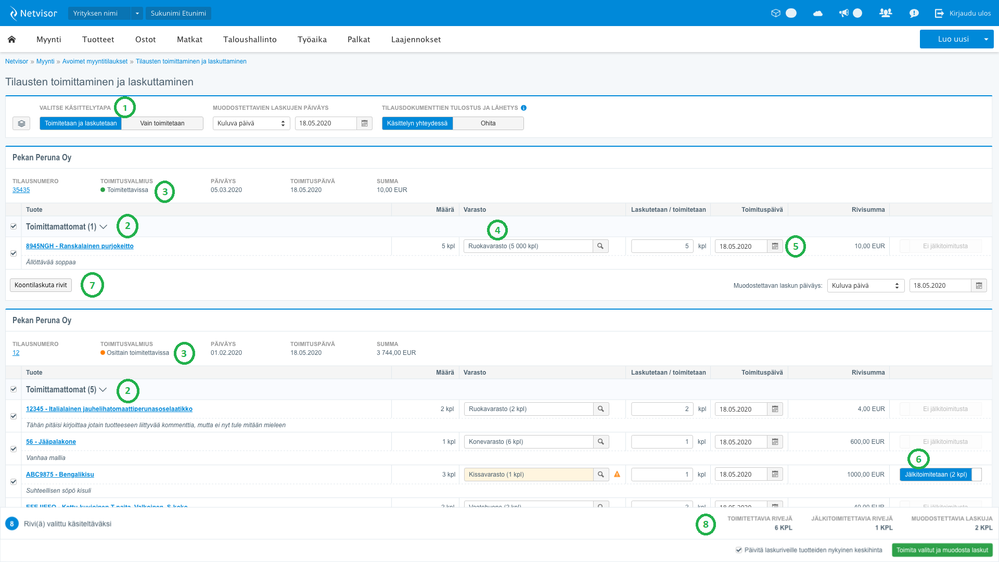Search warehouse for Ranskalainen purjokeitto row
Screen dimensions: 999x562
pos(600,246)
